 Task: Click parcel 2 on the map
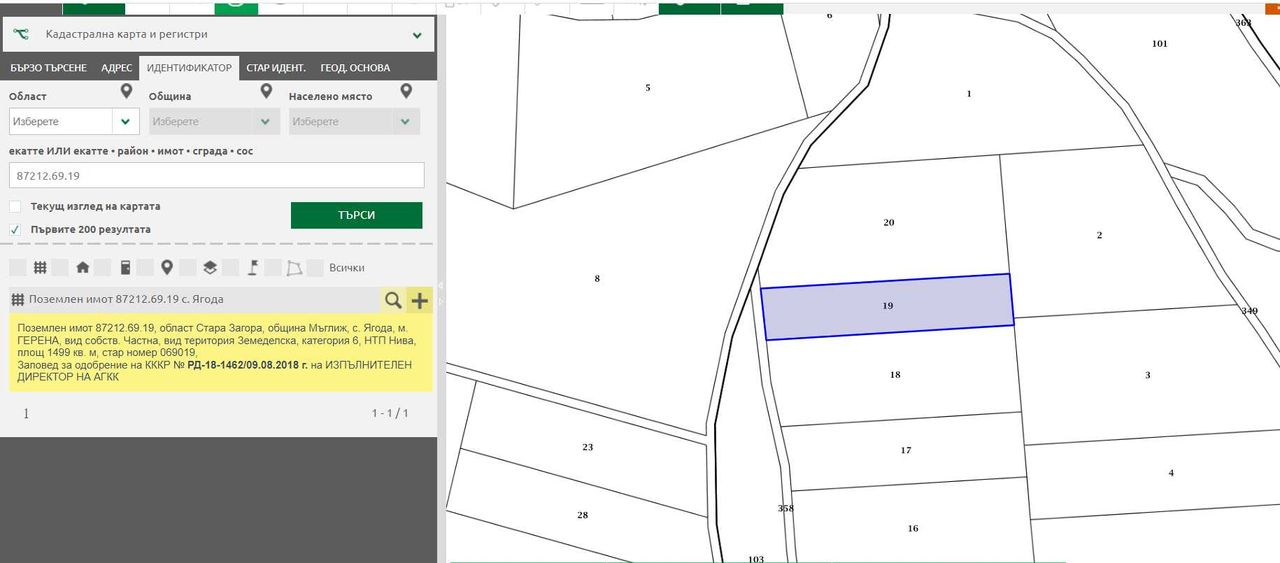tap(1099, 235)
